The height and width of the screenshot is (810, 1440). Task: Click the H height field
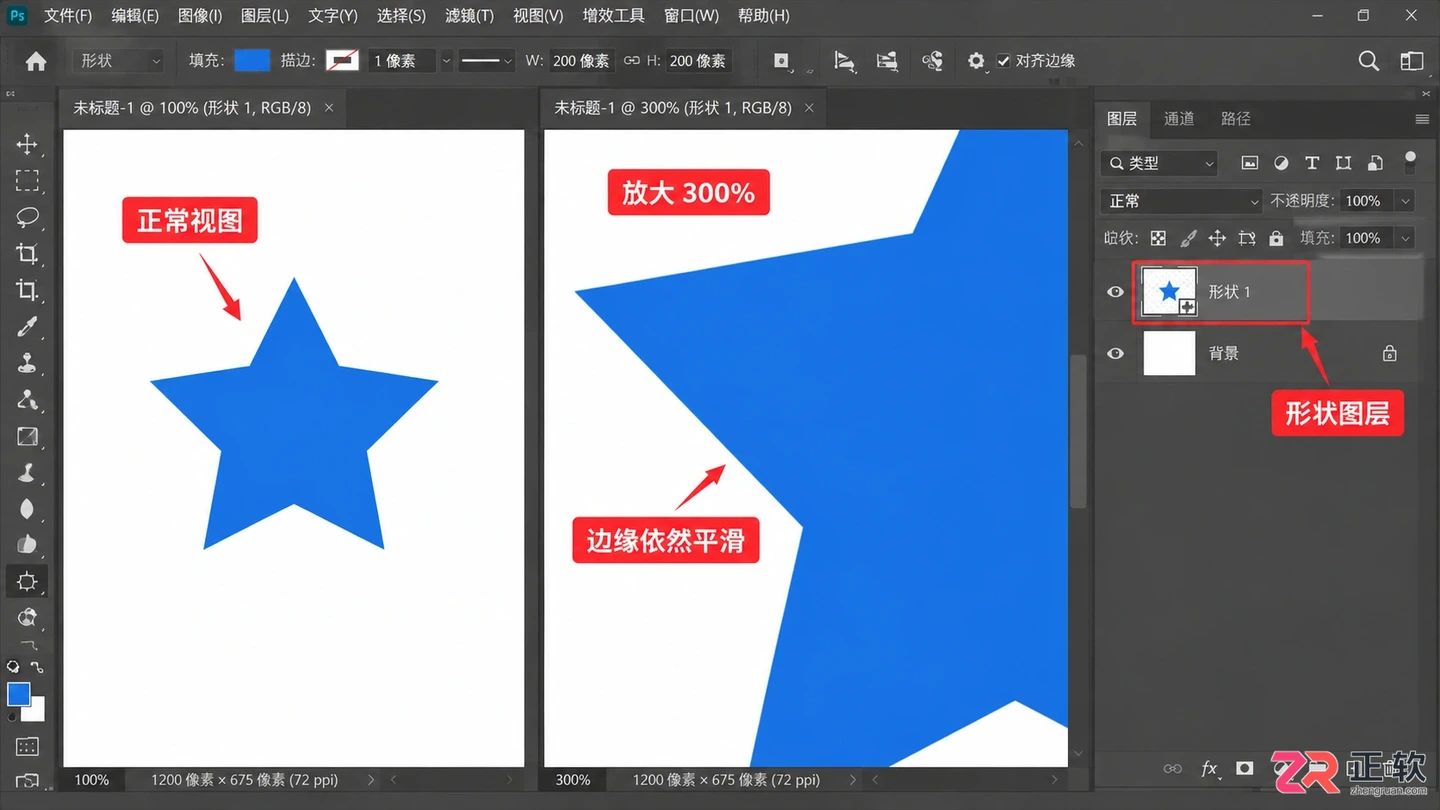[698, 61]
